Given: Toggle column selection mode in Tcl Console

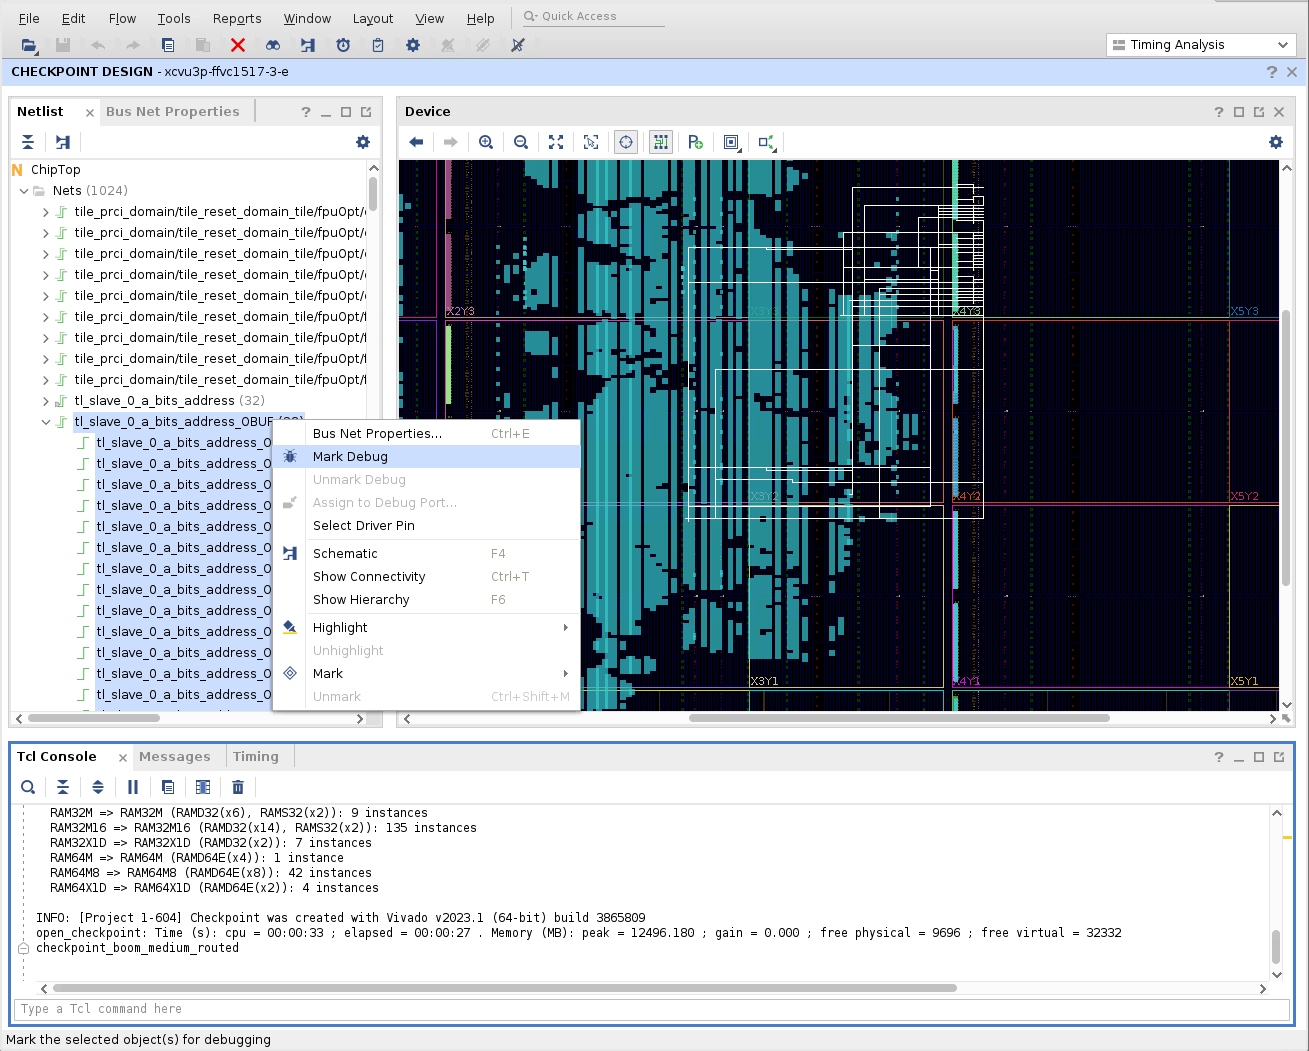Looking at the screenshot, I should pos(203,787).
